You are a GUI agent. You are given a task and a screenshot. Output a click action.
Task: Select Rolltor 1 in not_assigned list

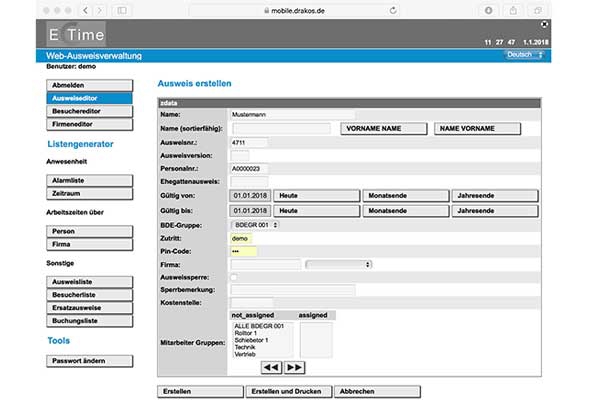tap(246, 332)
